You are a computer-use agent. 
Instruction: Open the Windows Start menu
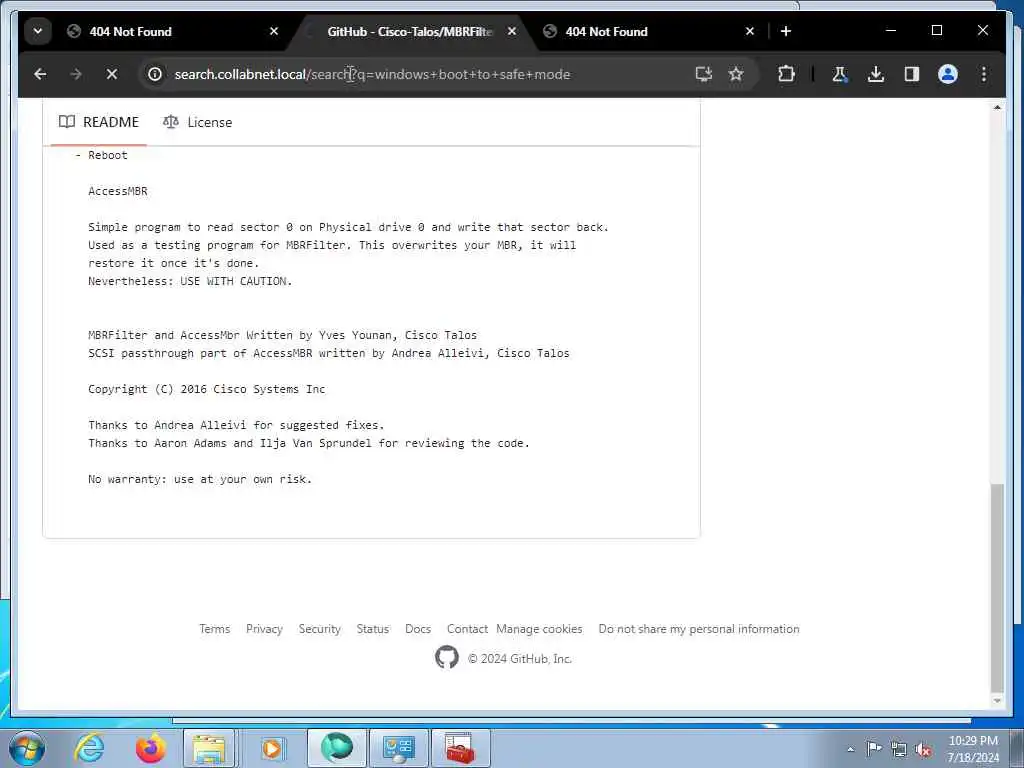[26, 748]
